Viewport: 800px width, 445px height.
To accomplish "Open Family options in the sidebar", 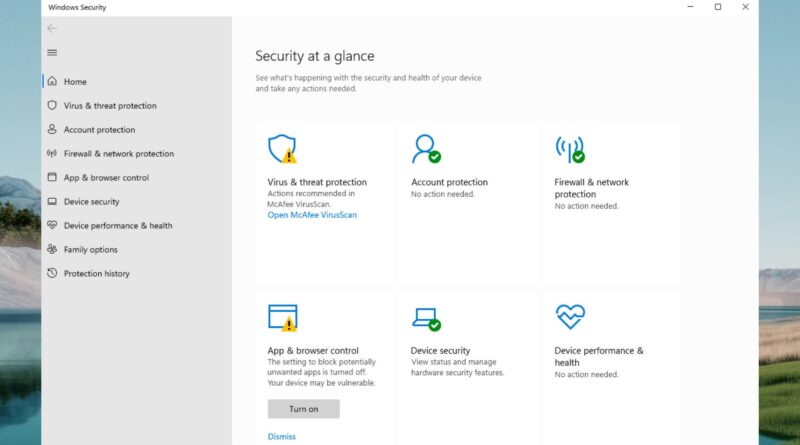I will (90, 250).
